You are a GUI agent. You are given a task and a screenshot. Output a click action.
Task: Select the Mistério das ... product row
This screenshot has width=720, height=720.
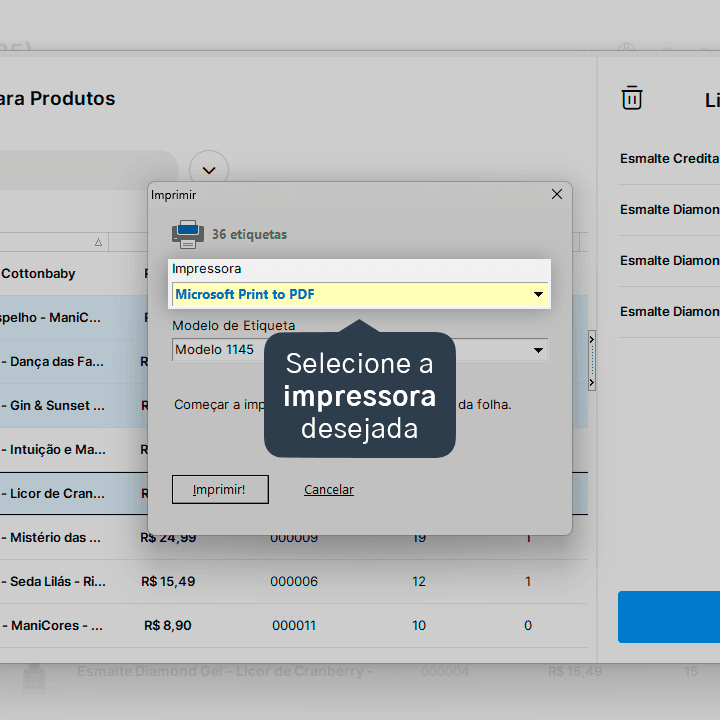(294, 538)
